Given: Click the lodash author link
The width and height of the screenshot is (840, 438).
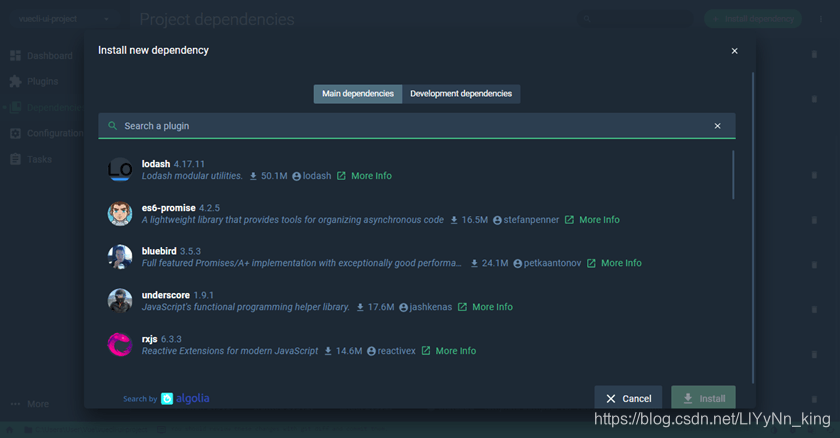Looking at the screenshot, I should (x=317, y=176).
